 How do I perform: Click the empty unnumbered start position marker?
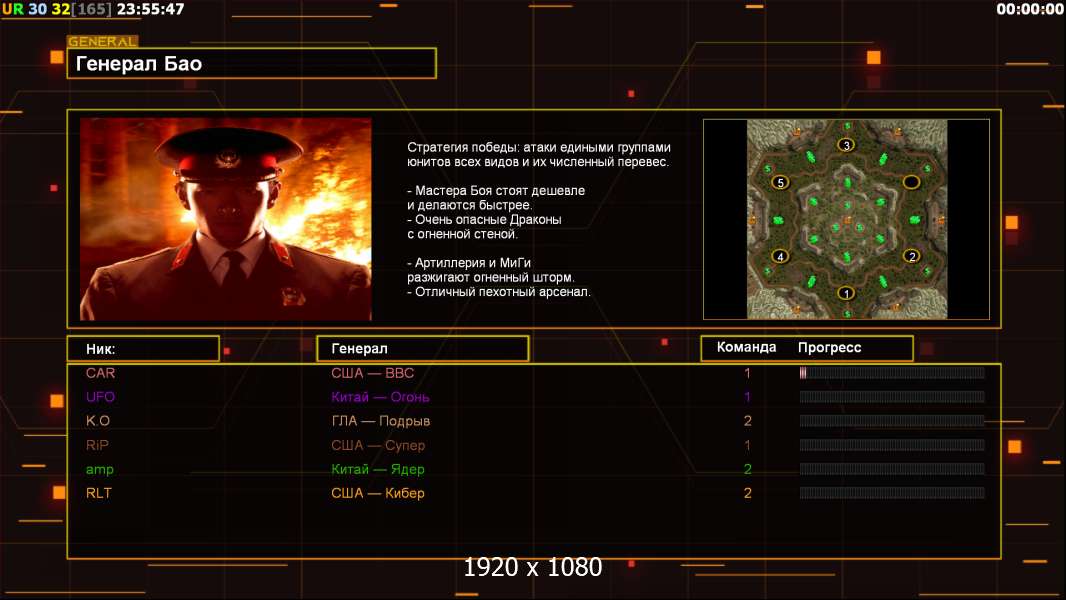click(911, 181)
